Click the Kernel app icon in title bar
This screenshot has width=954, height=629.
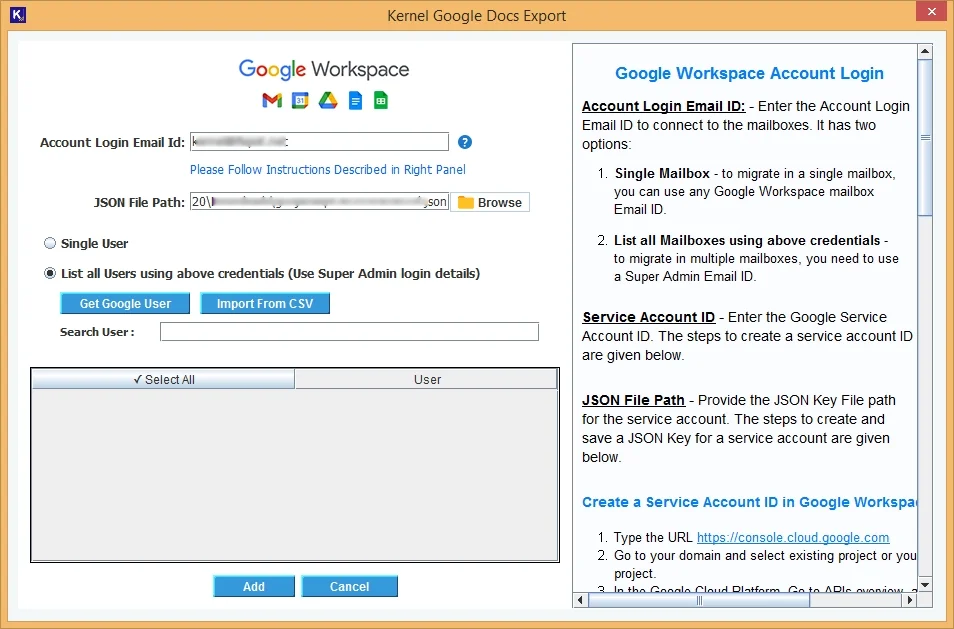coord(17,15)
